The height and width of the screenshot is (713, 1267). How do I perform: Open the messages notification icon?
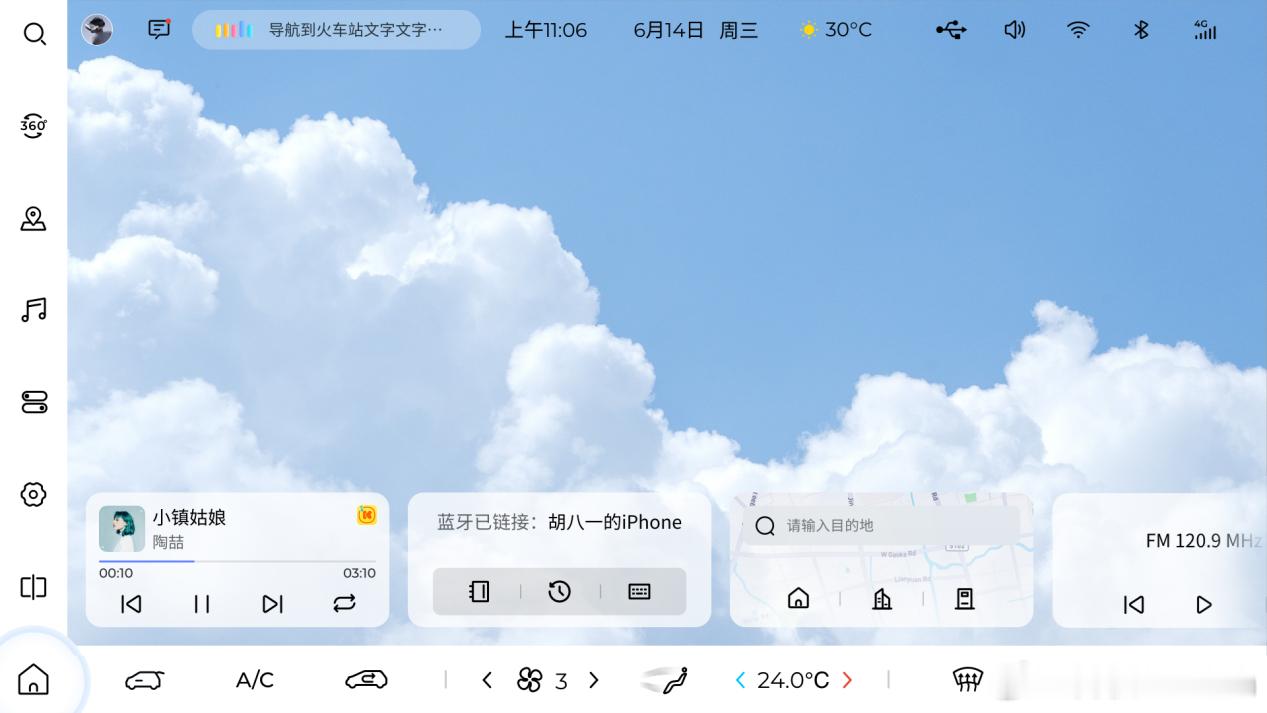159,29
